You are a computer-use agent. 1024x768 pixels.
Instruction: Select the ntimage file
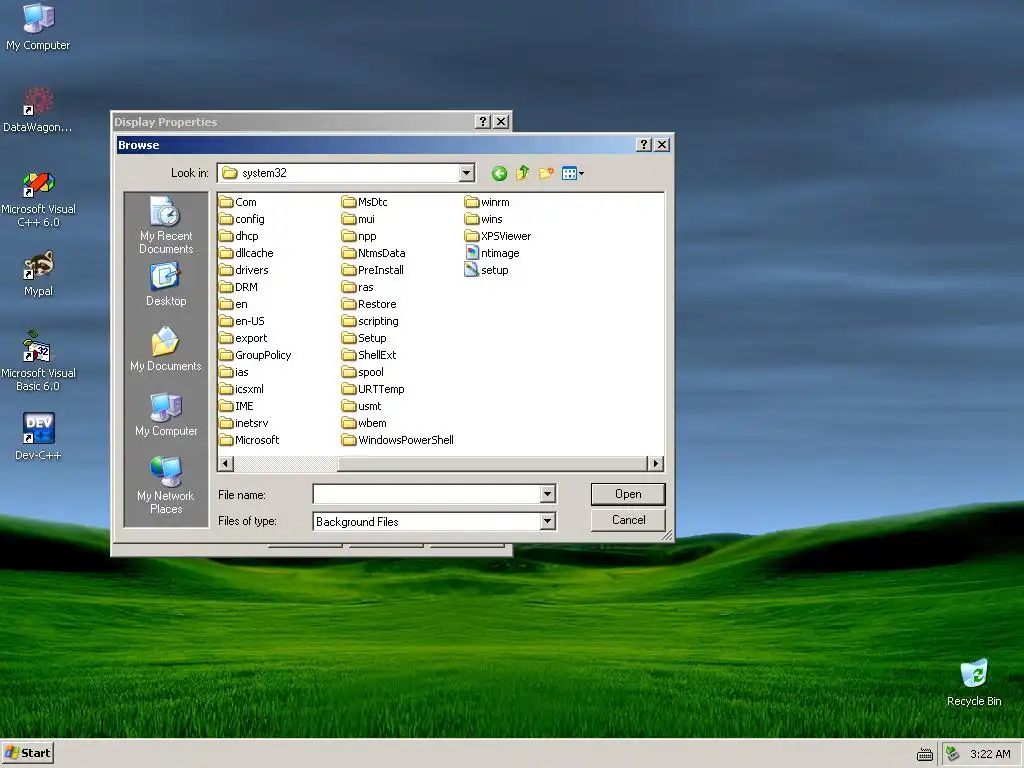[492, 253]
